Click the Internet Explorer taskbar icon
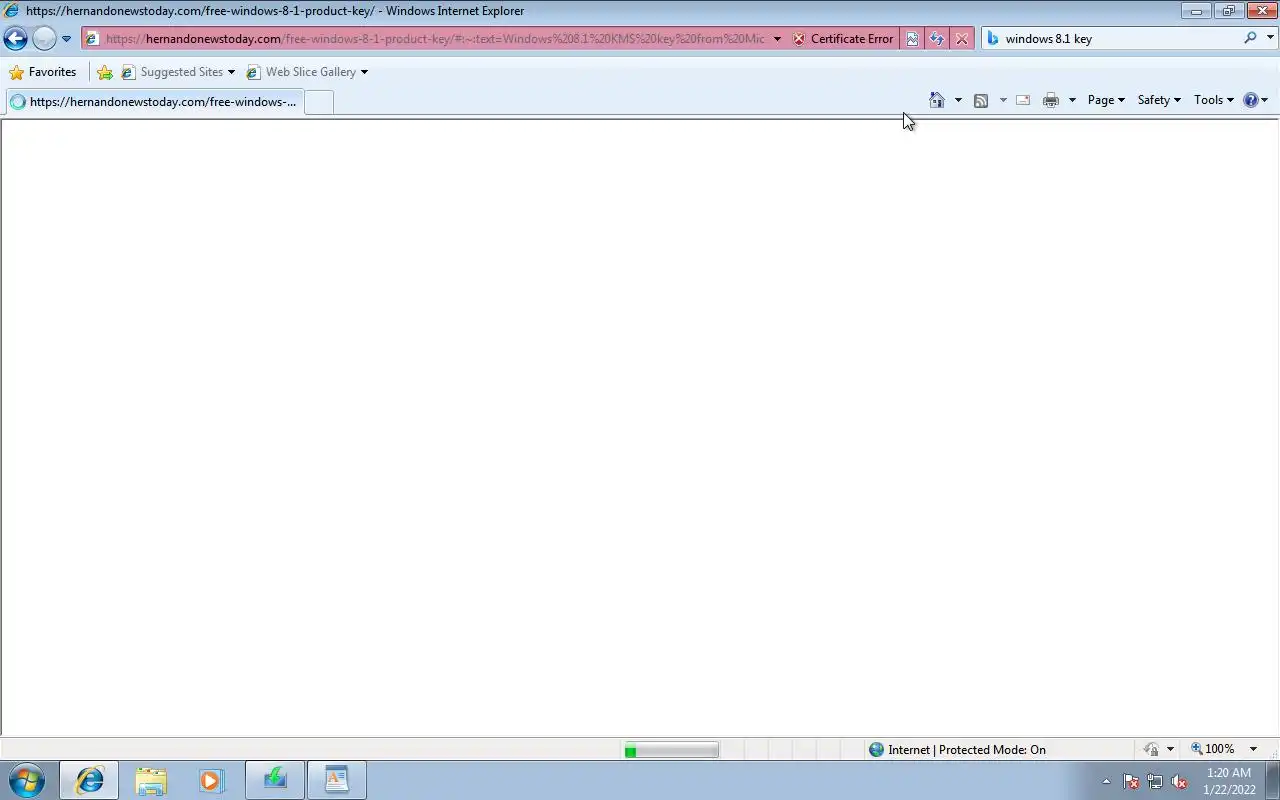The image size is (1280, 800). click(89, 780)
